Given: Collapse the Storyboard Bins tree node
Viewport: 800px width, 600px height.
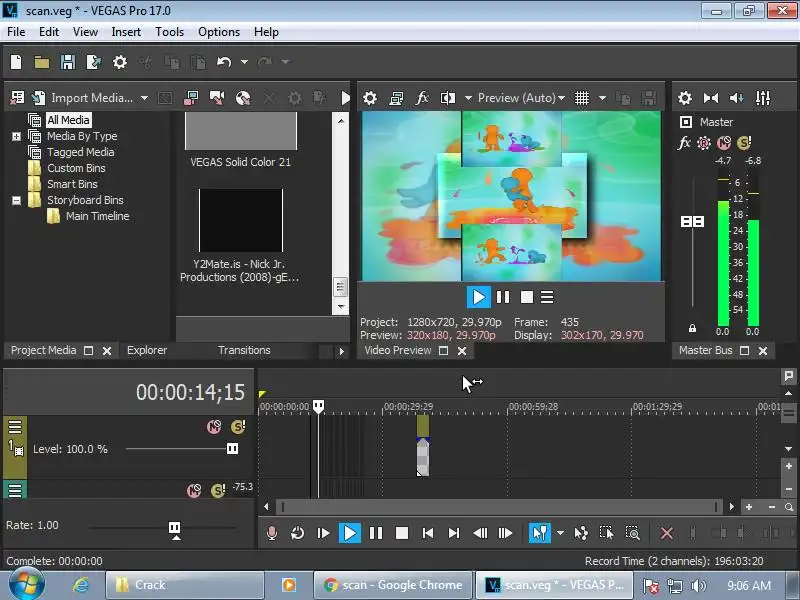Looking at the screenshot, I should 16,201.
